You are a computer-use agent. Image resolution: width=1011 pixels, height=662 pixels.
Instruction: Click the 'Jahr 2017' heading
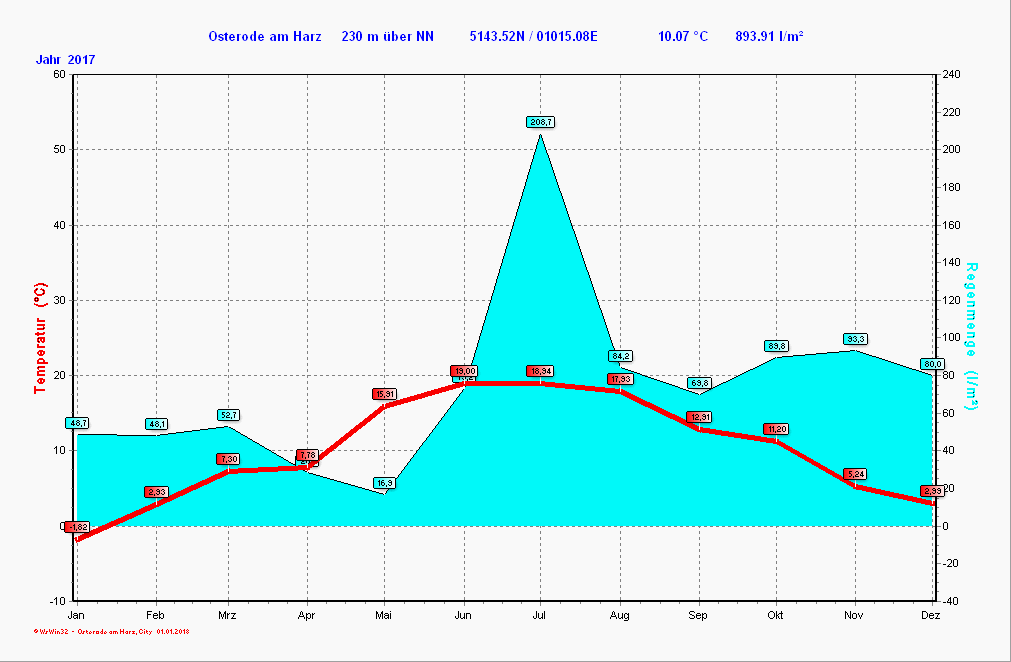(x=66, y=60)
